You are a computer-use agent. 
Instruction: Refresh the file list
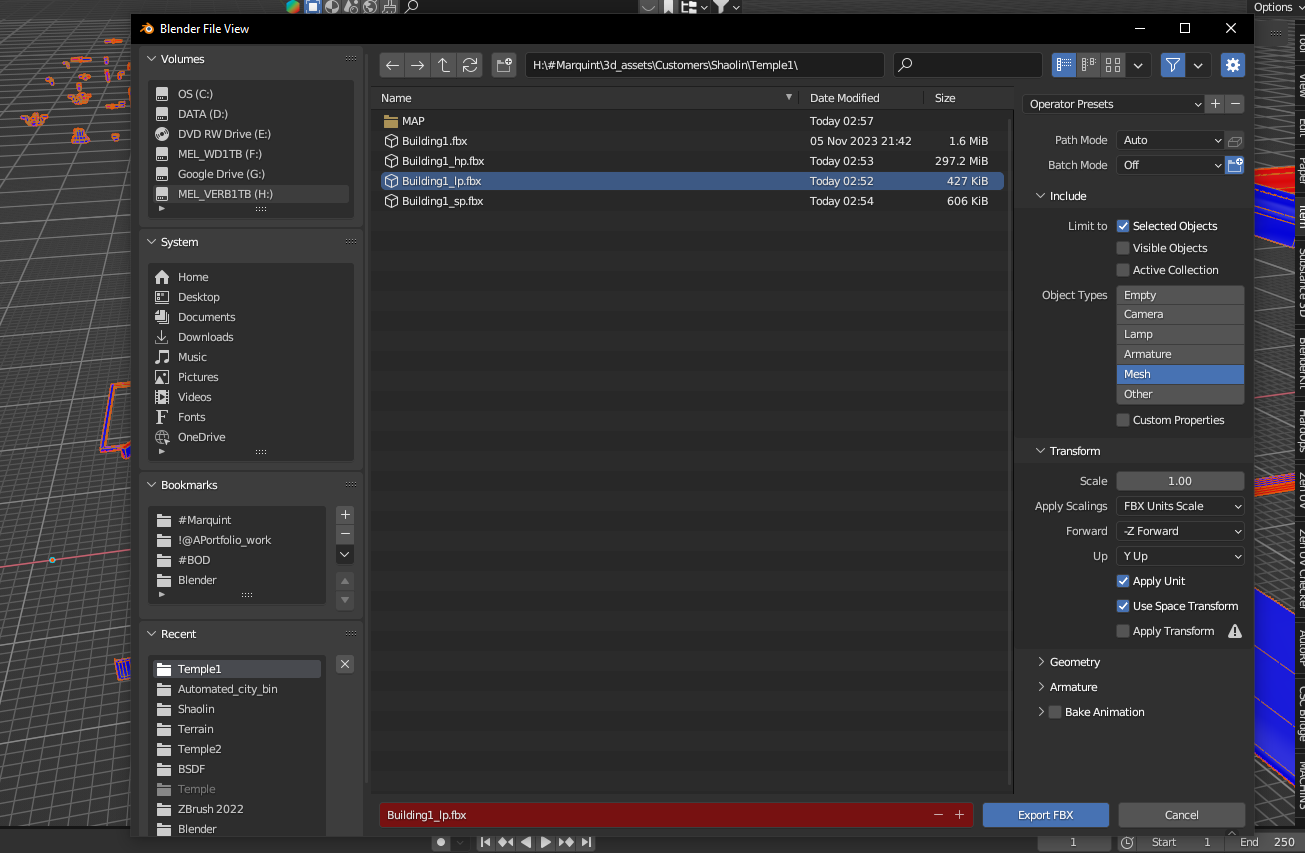469,64
